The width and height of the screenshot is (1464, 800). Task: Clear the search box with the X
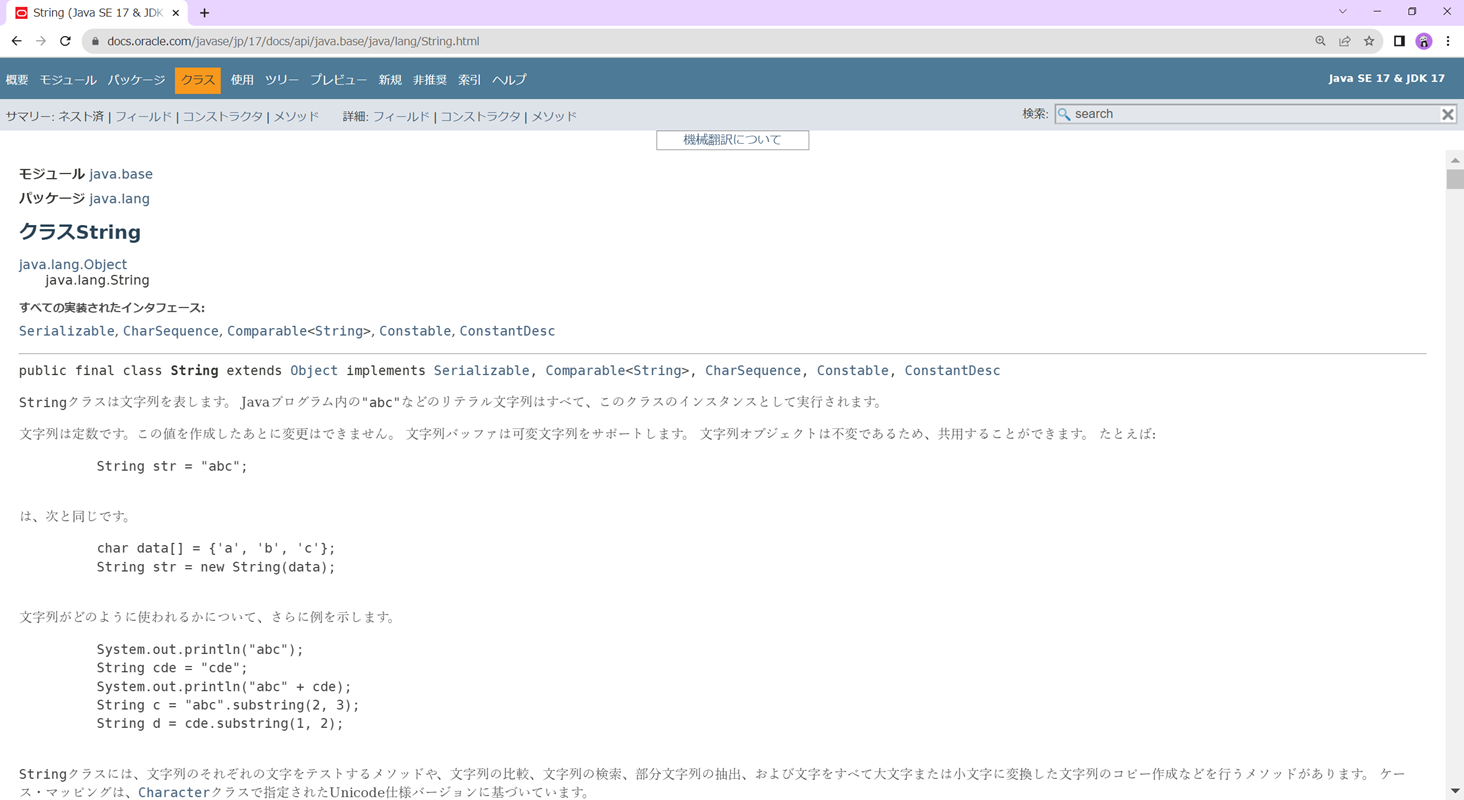point(1447,114)
